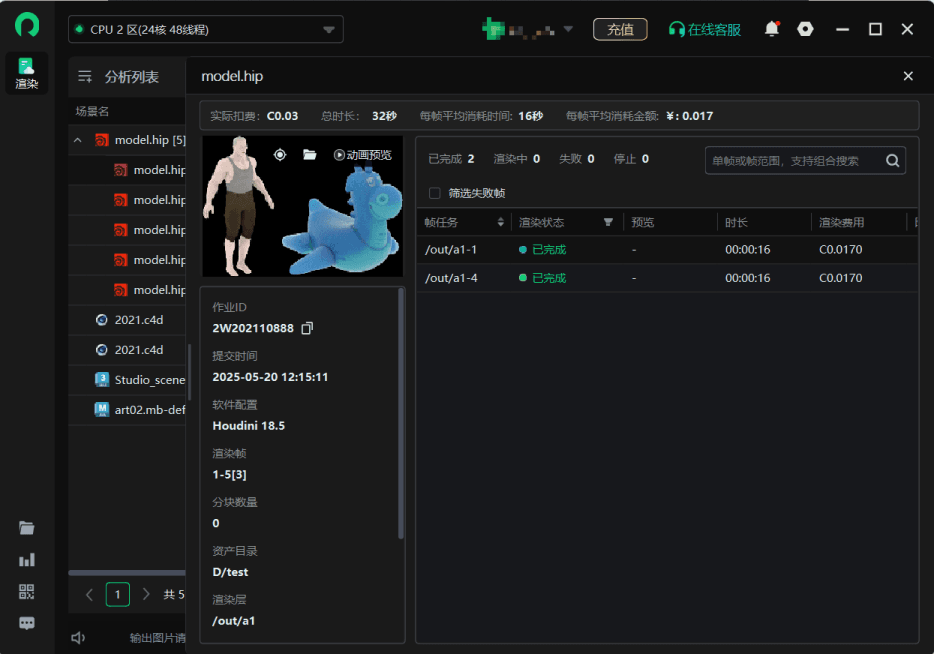Open the statistics chart icon in sidebar

[27, 560]
